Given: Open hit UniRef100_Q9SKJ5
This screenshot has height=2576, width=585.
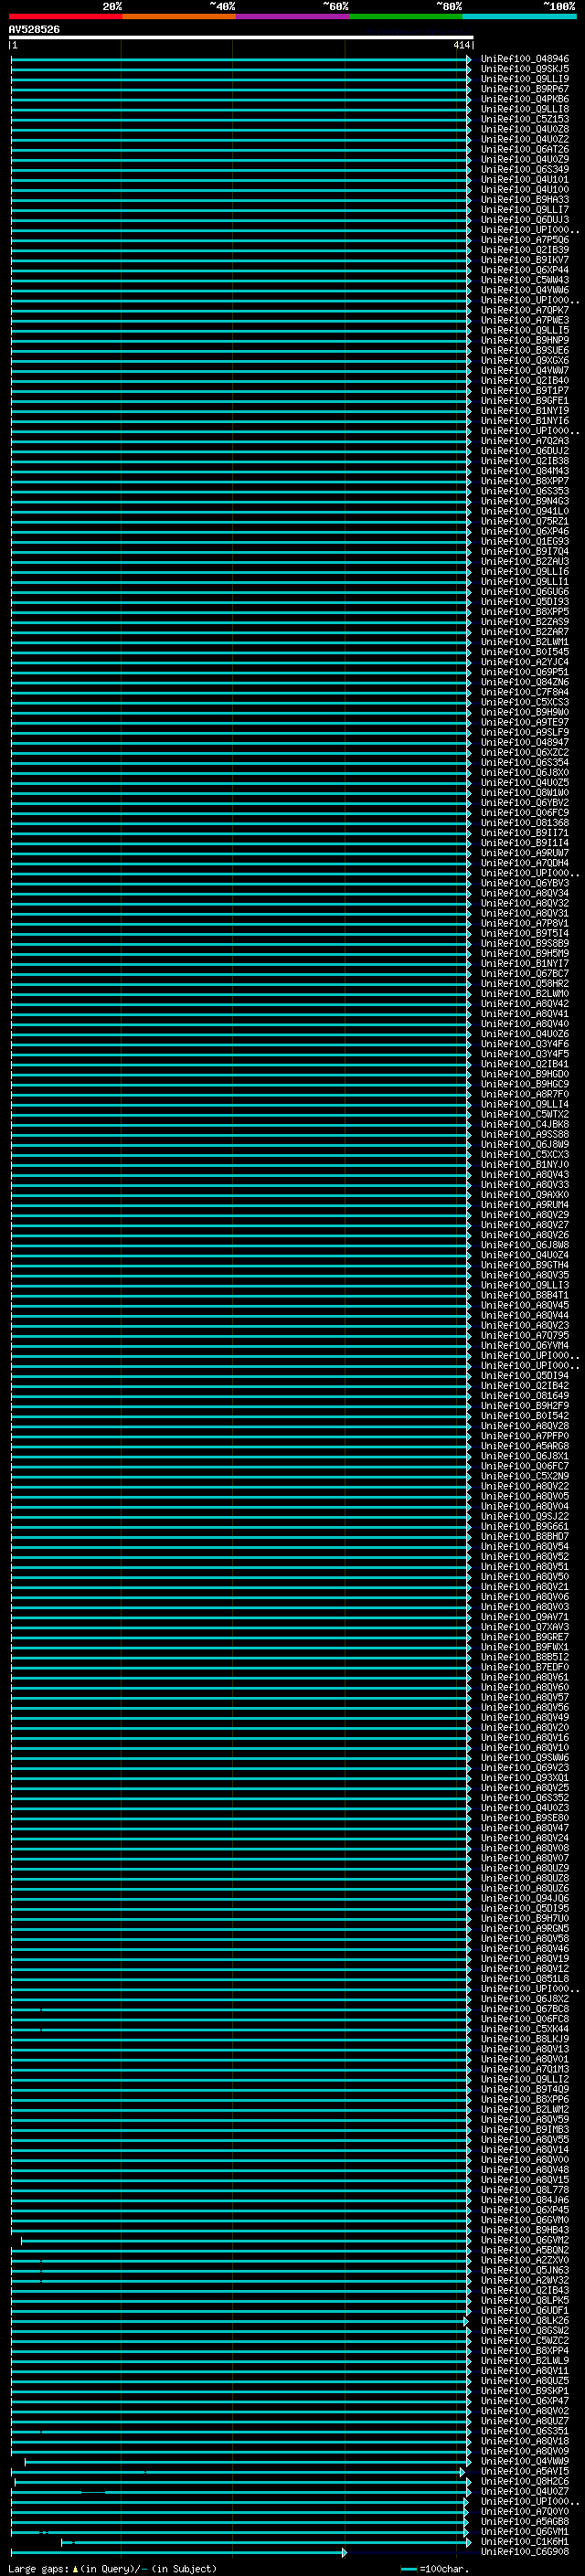Looking at the screenshot, I should pos(525,69).
